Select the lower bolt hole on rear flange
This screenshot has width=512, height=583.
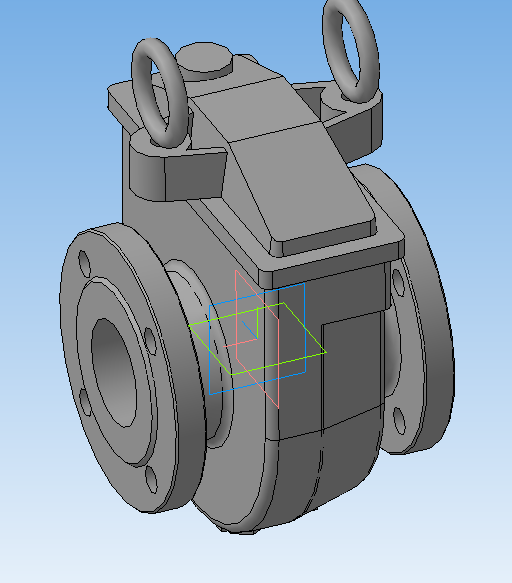click(399, 421)
